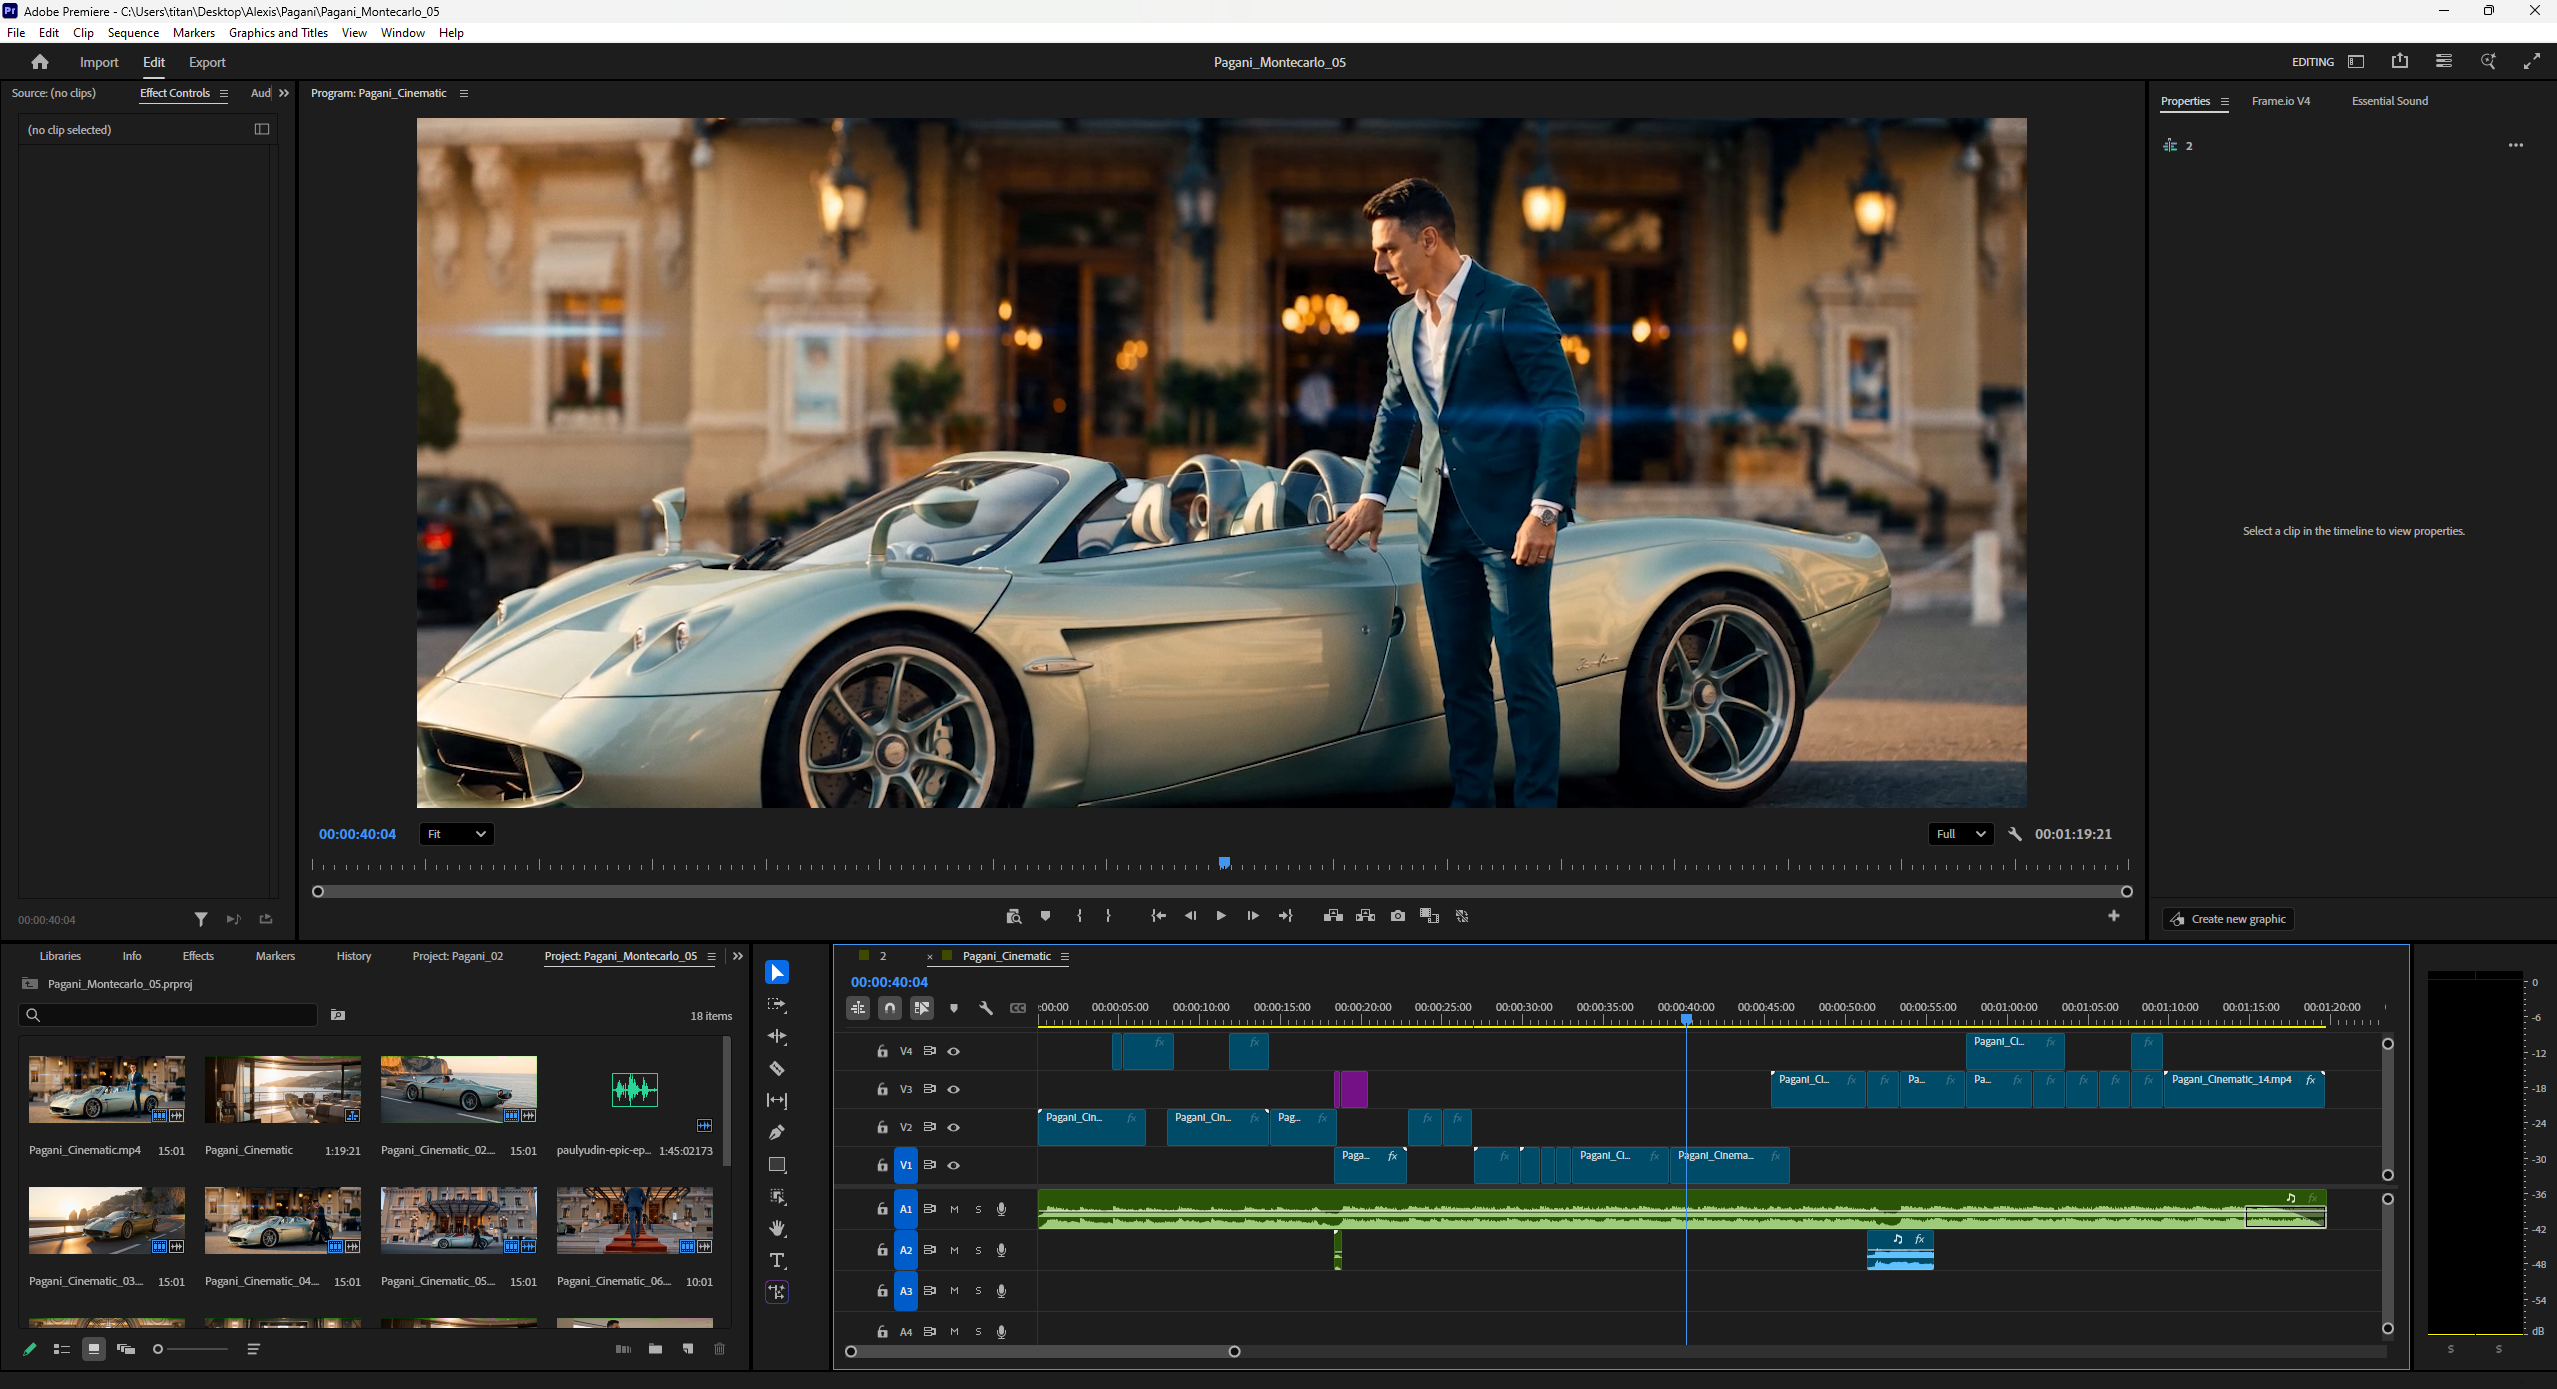Mute audio track A1
The width and height of the screenshot is (2557, 1389).
pos(954,1209)
